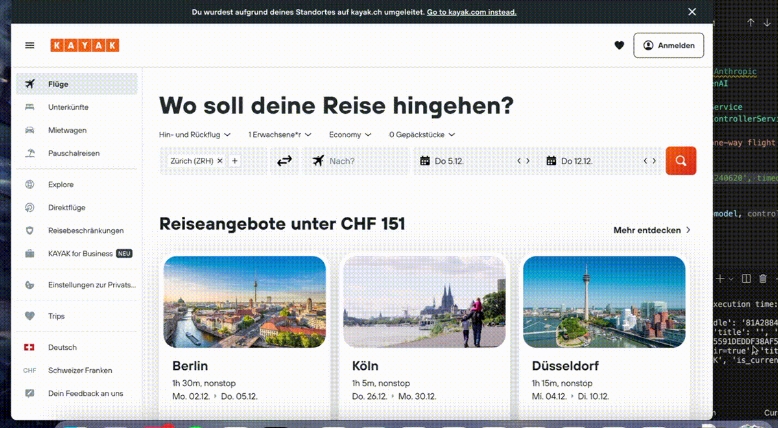Click the briefcase icon for KAYAK for Business
The image size is (778, 428).
tap(30, 253)
